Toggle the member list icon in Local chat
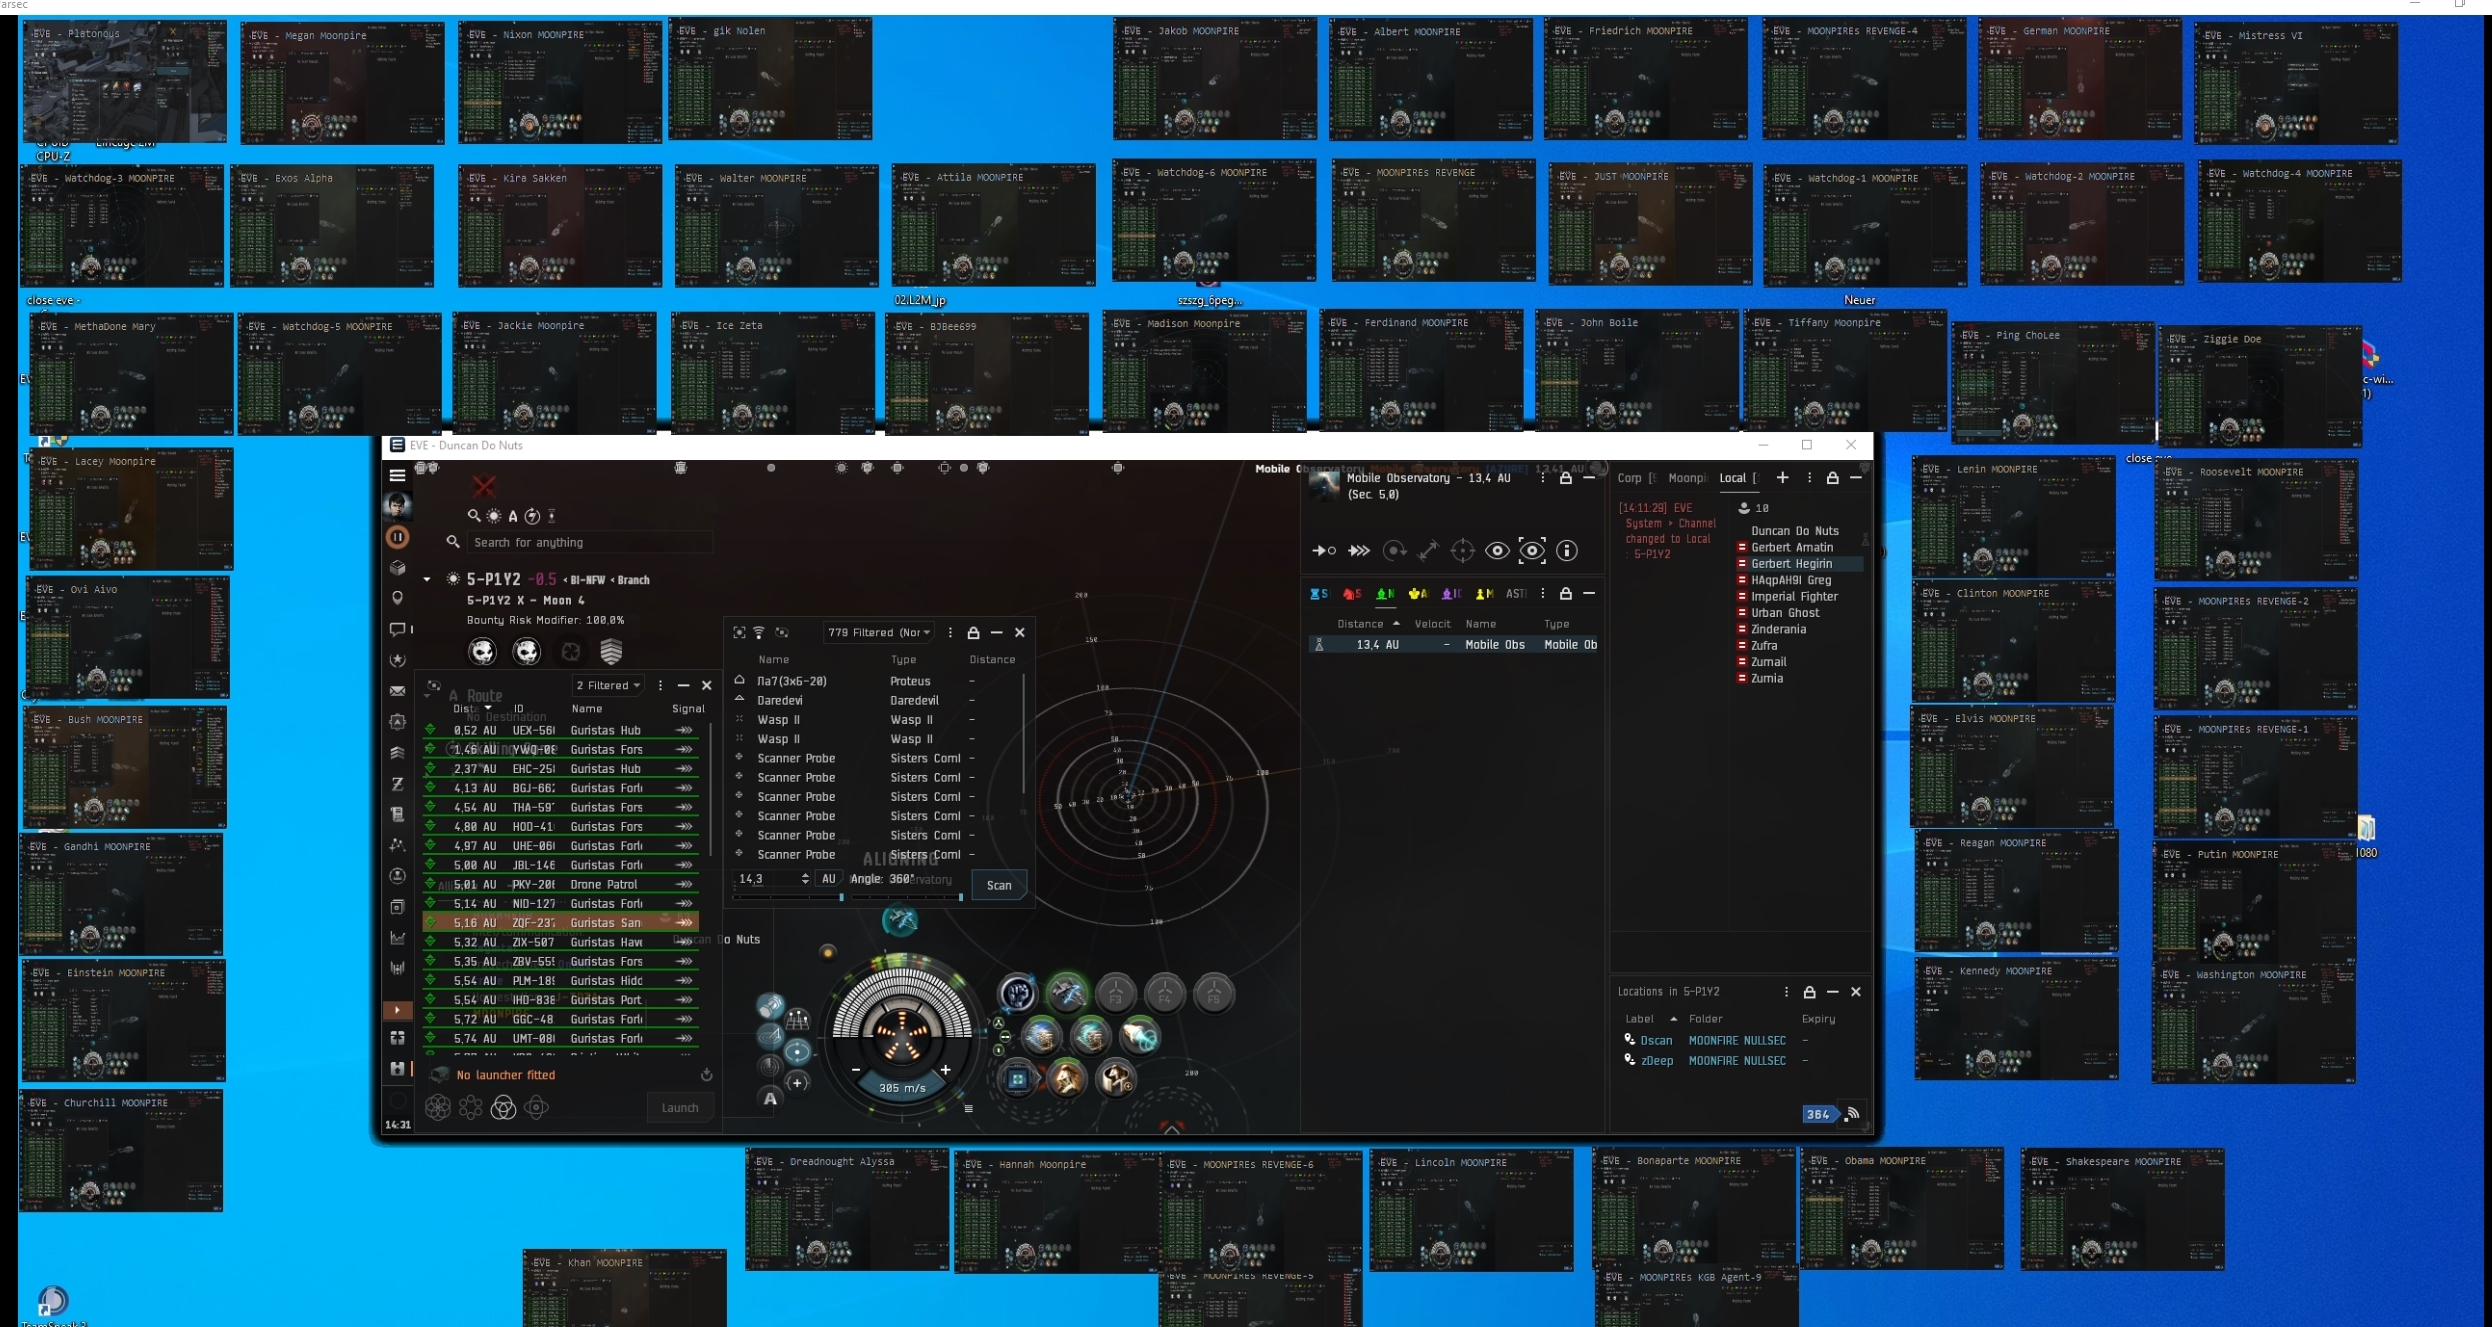 tap(1744, 509)
